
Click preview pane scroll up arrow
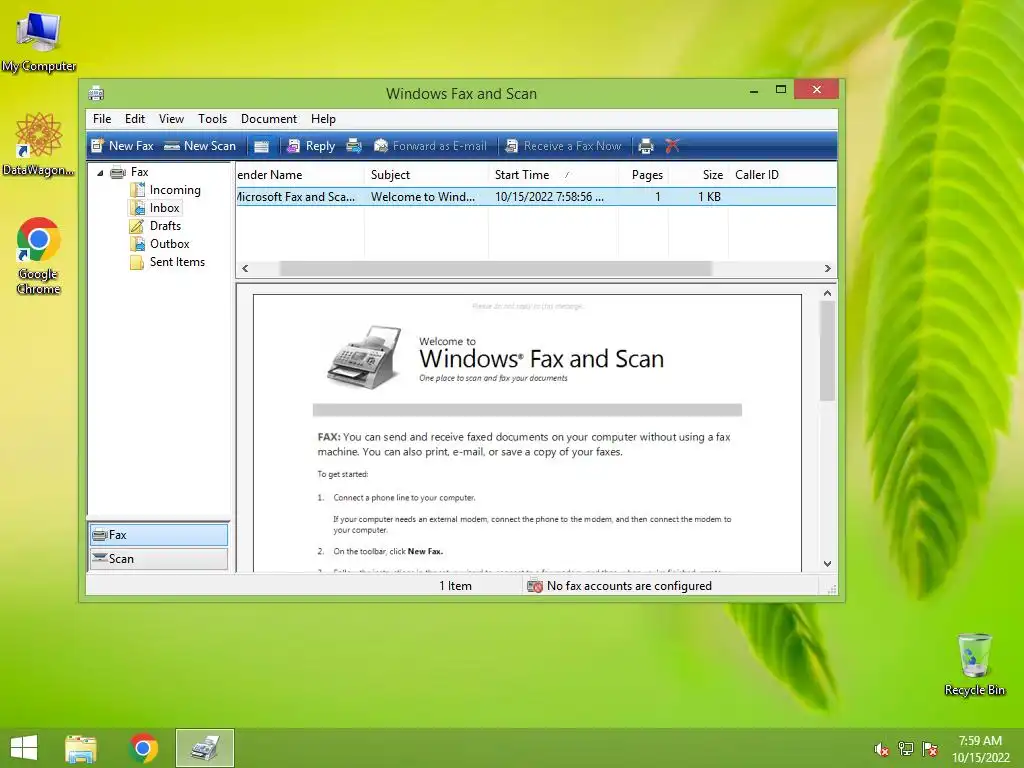coord(827,293)
